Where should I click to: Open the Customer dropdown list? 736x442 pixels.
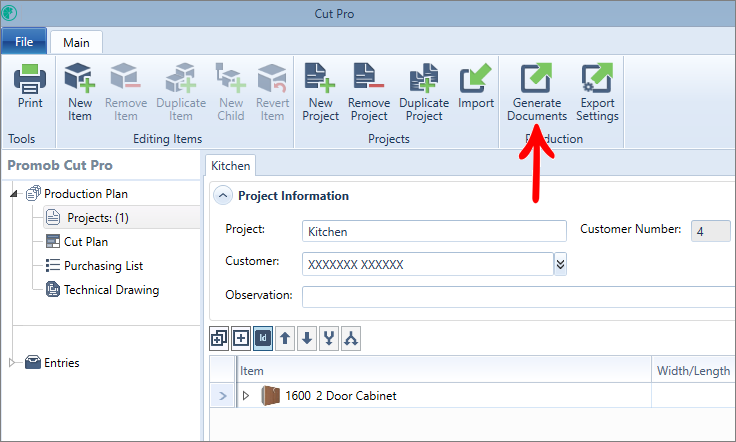coord(560,264)
